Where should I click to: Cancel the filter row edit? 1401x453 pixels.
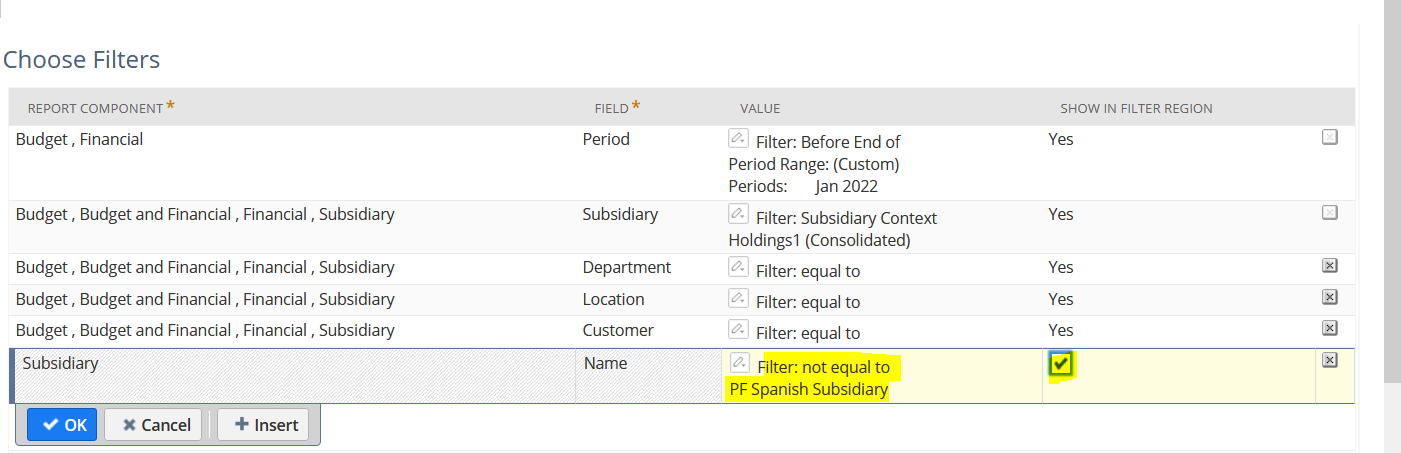(154, 425)
